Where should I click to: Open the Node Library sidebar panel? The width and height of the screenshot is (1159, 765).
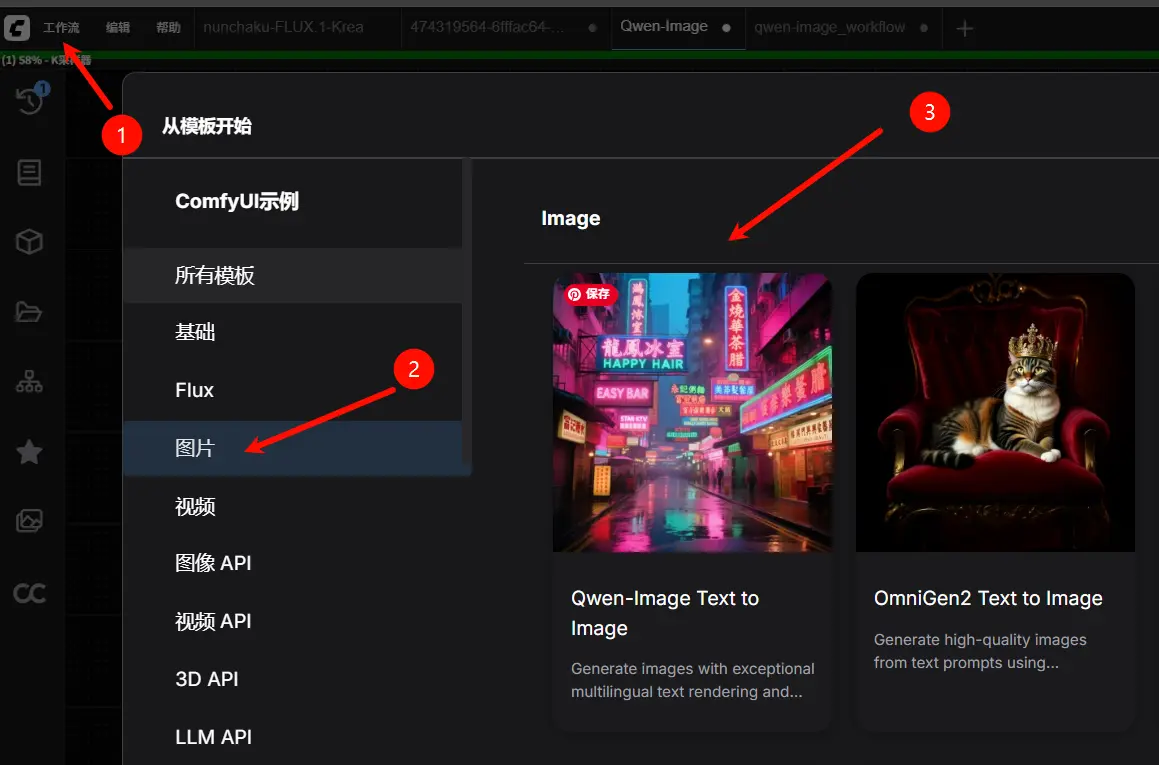tap(28, 172)
